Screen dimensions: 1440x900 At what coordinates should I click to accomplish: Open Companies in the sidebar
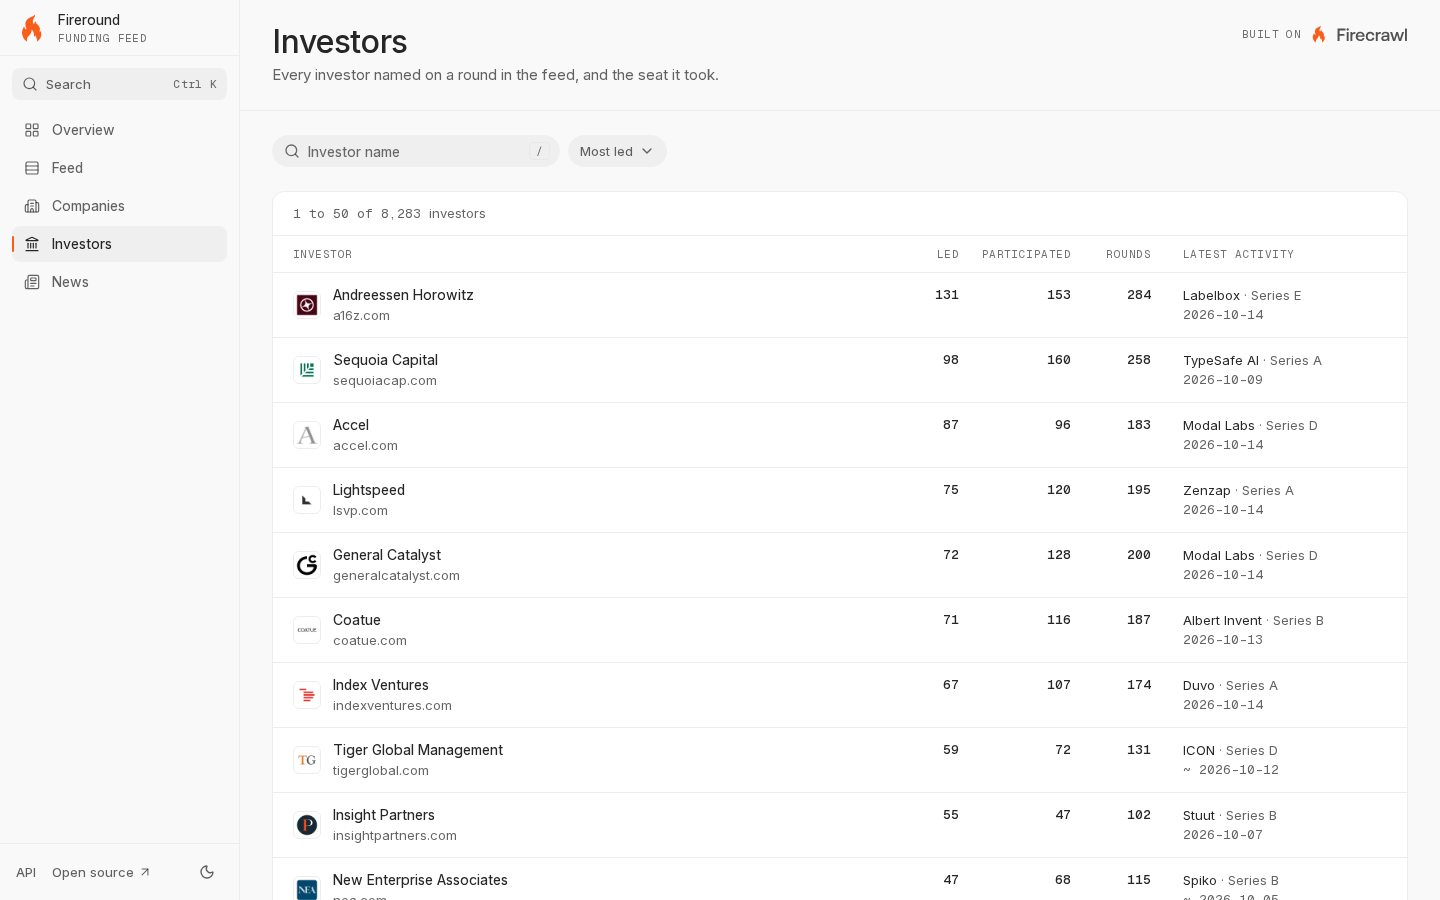click(119, 206)
